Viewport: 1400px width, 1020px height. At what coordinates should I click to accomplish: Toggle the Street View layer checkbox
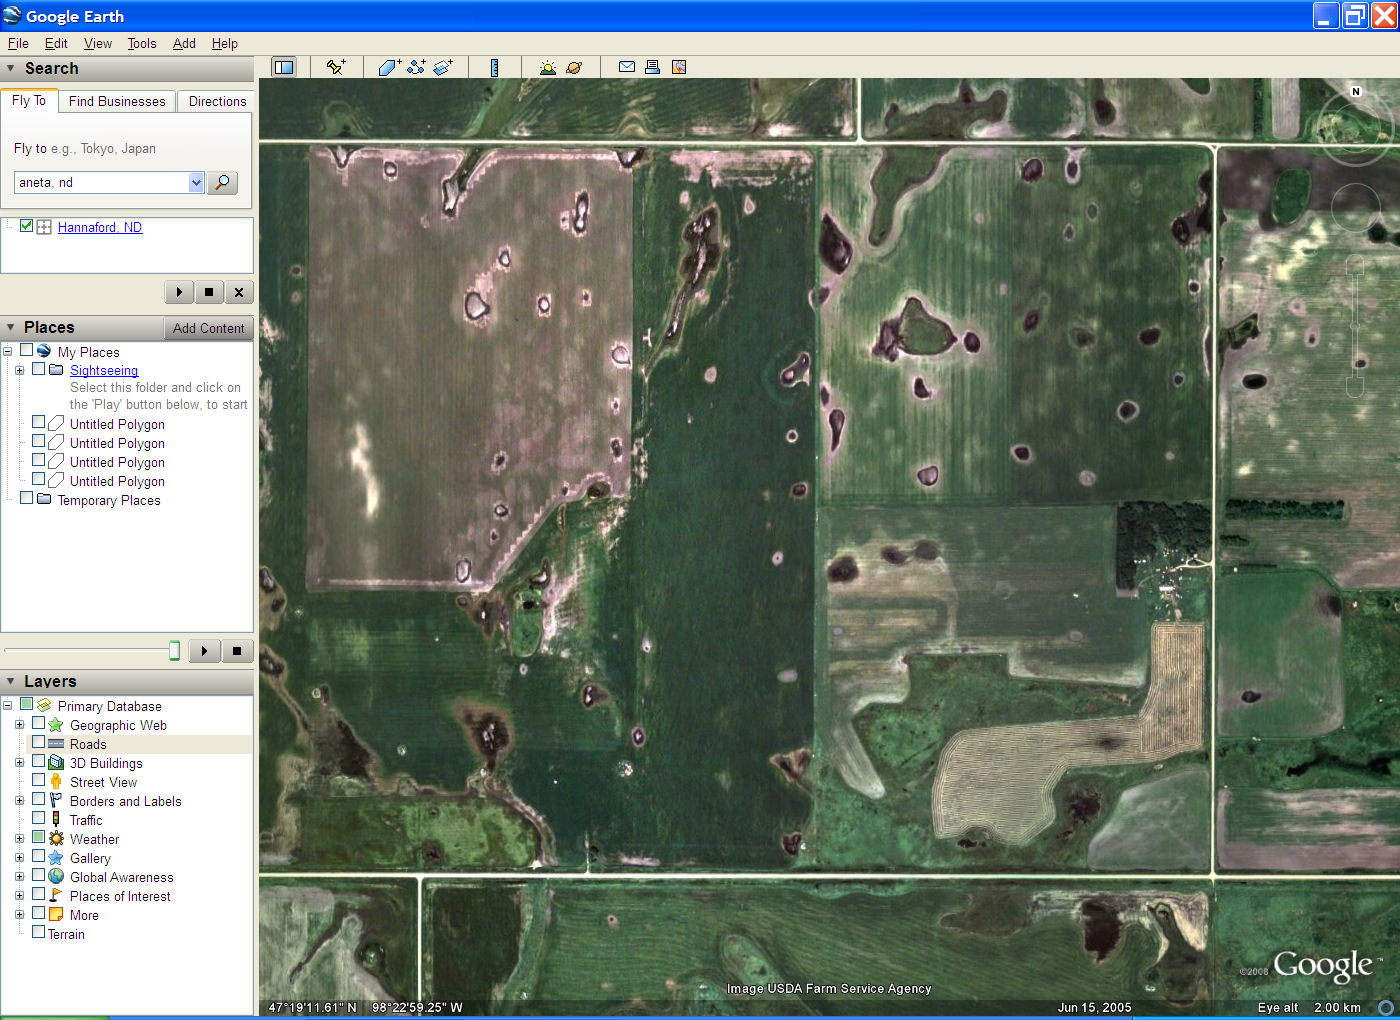[x=39, y=781]
